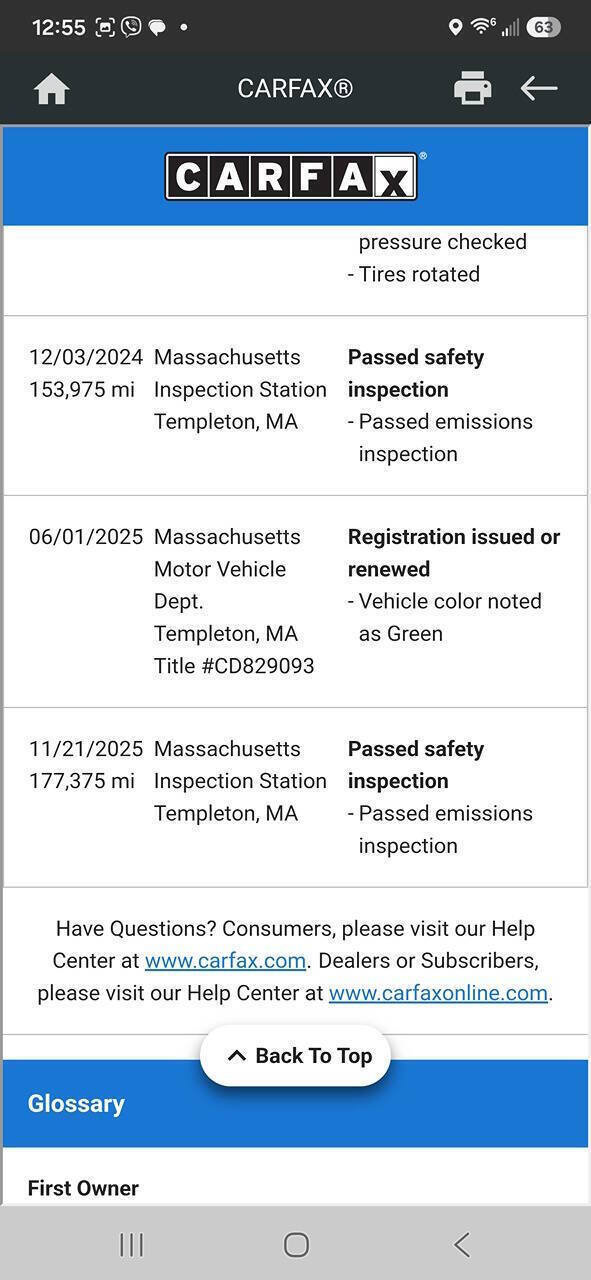Select the 06/01/2025 registration record row
The width and height of the screenshot is (591, 1280).
[x=295, y=601]
